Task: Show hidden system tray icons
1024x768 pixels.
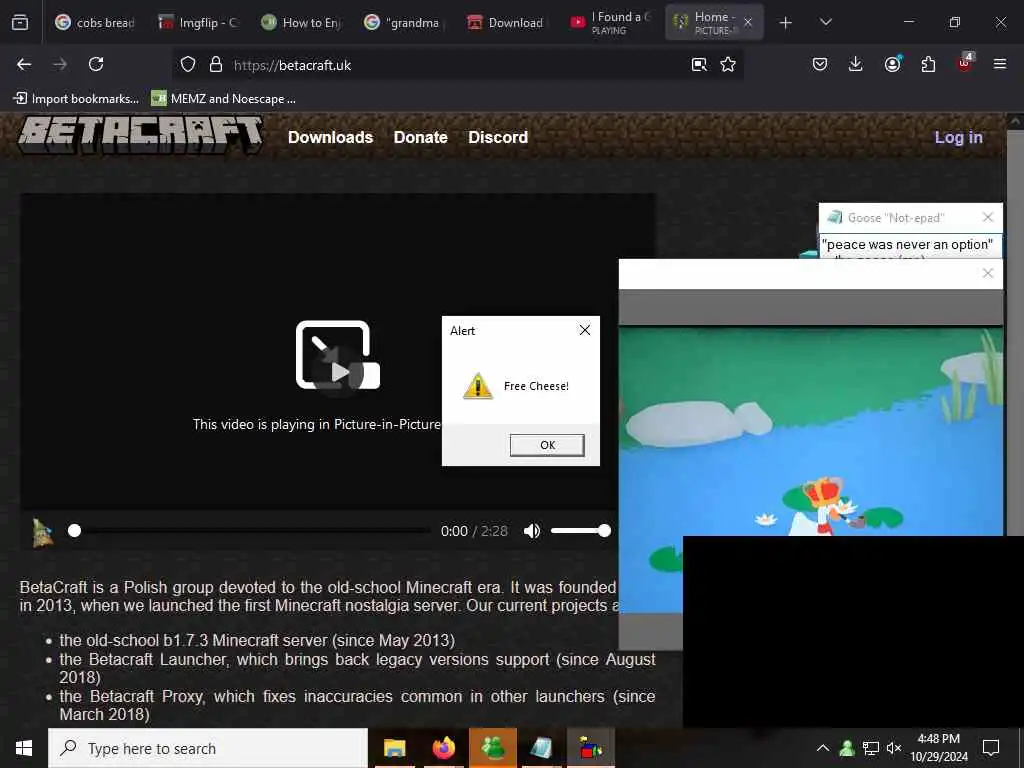Action: (823, 748)
